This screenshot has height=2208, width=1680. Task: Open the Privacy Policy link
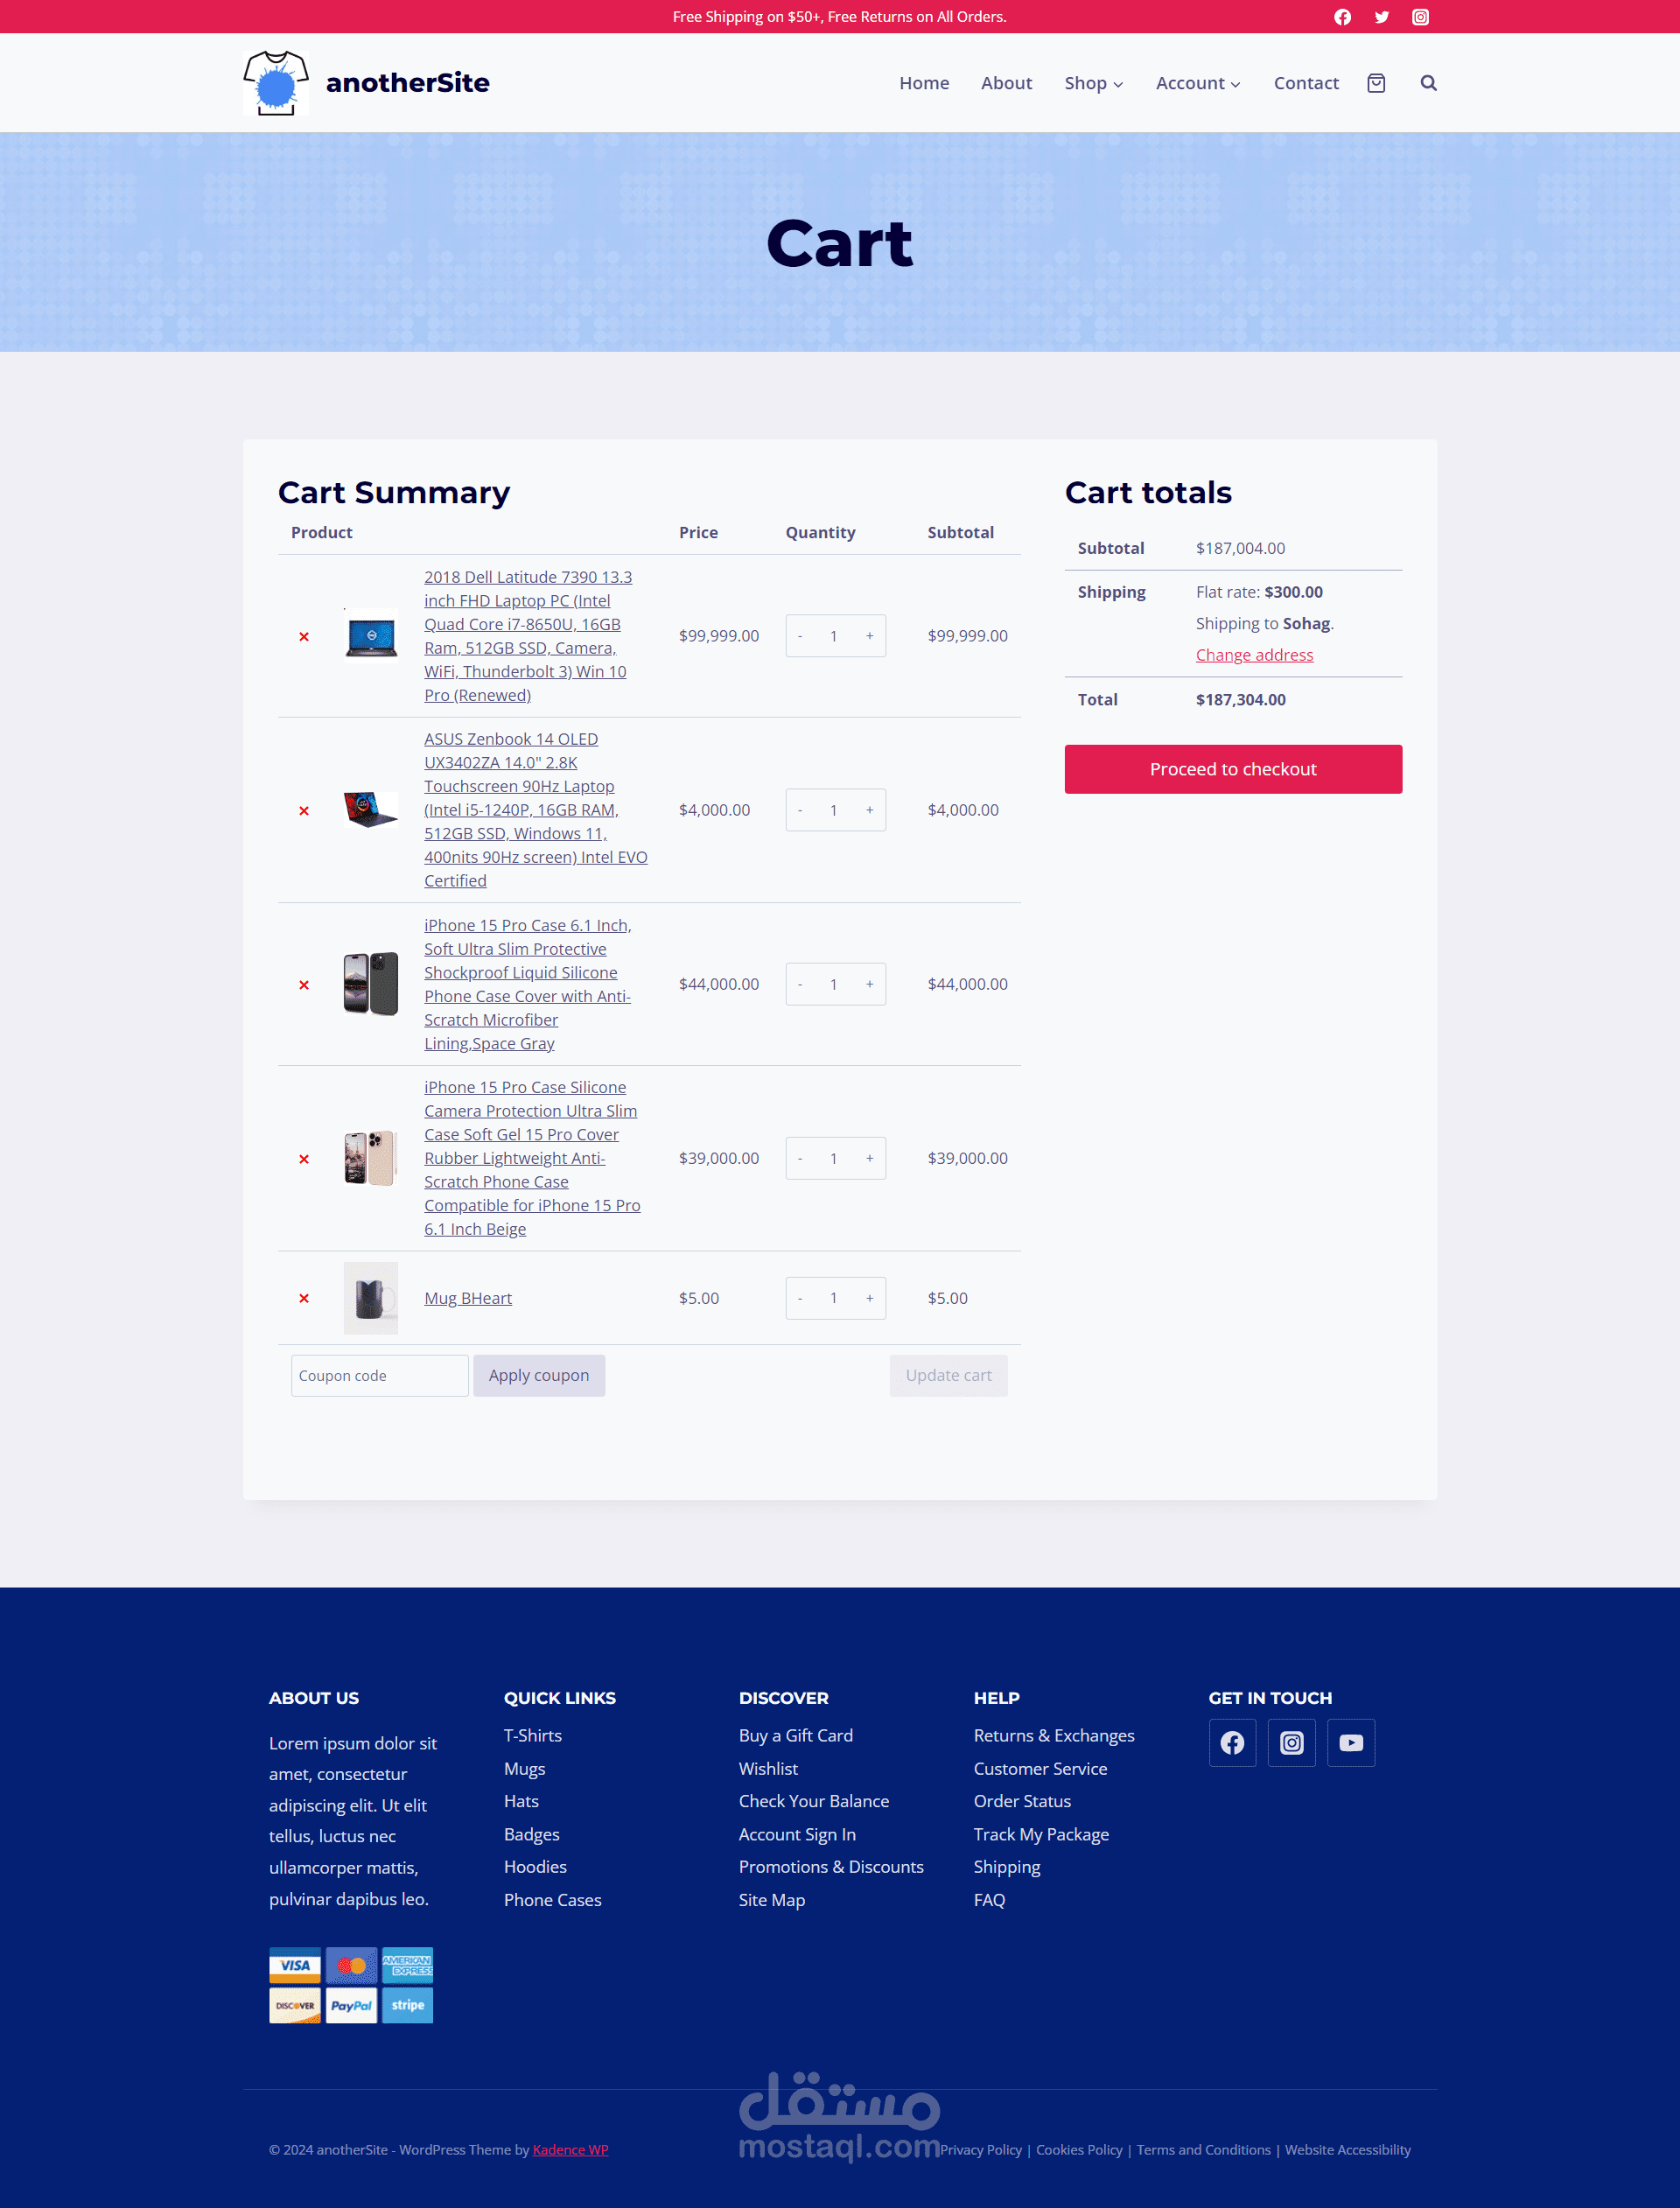[980, 2150]
